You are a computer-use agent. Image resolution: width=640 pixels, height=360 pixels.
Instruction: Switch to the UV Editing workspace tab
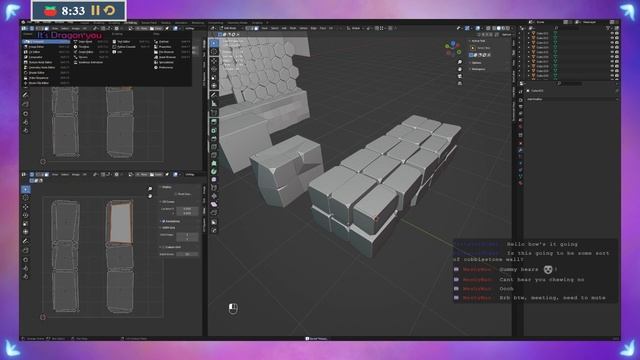click(131, 23)
